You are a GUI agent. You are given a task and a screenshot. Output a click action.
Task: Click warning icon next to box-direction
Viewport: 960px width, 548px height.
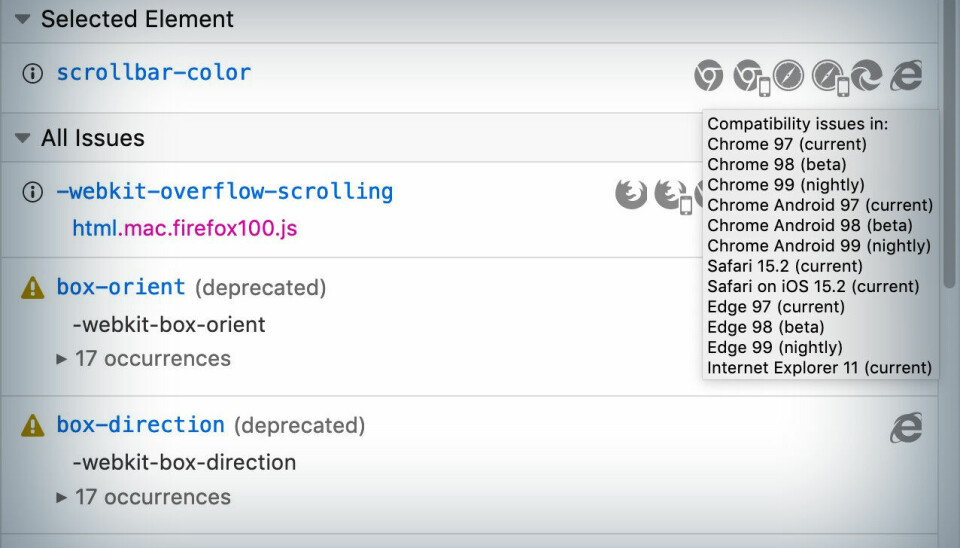tap(32, 426)
